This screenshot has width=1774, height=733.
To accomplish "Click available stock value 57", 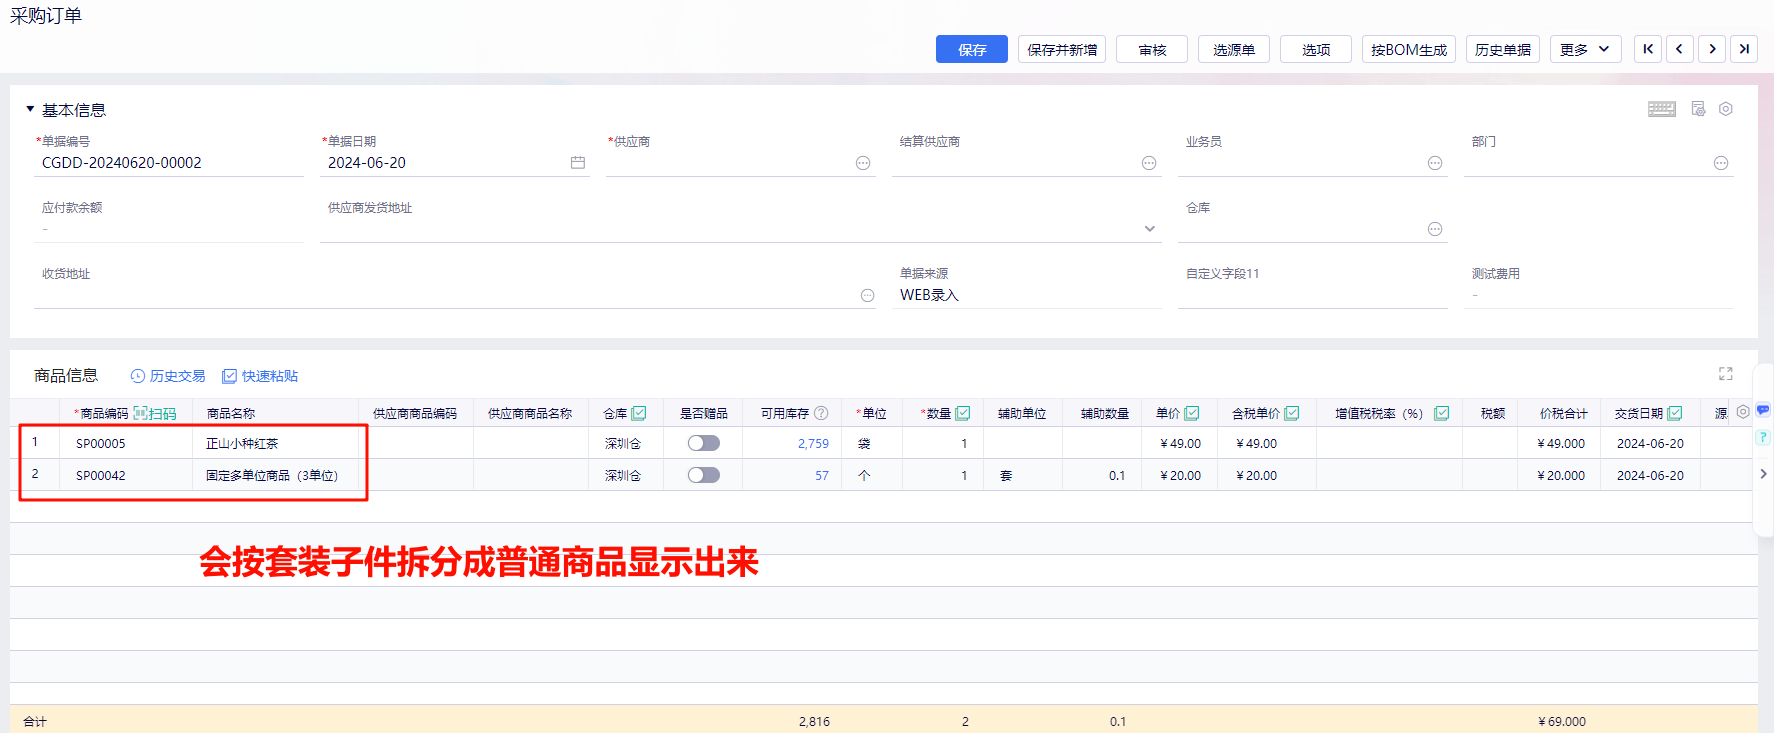I will click(822, 475).
